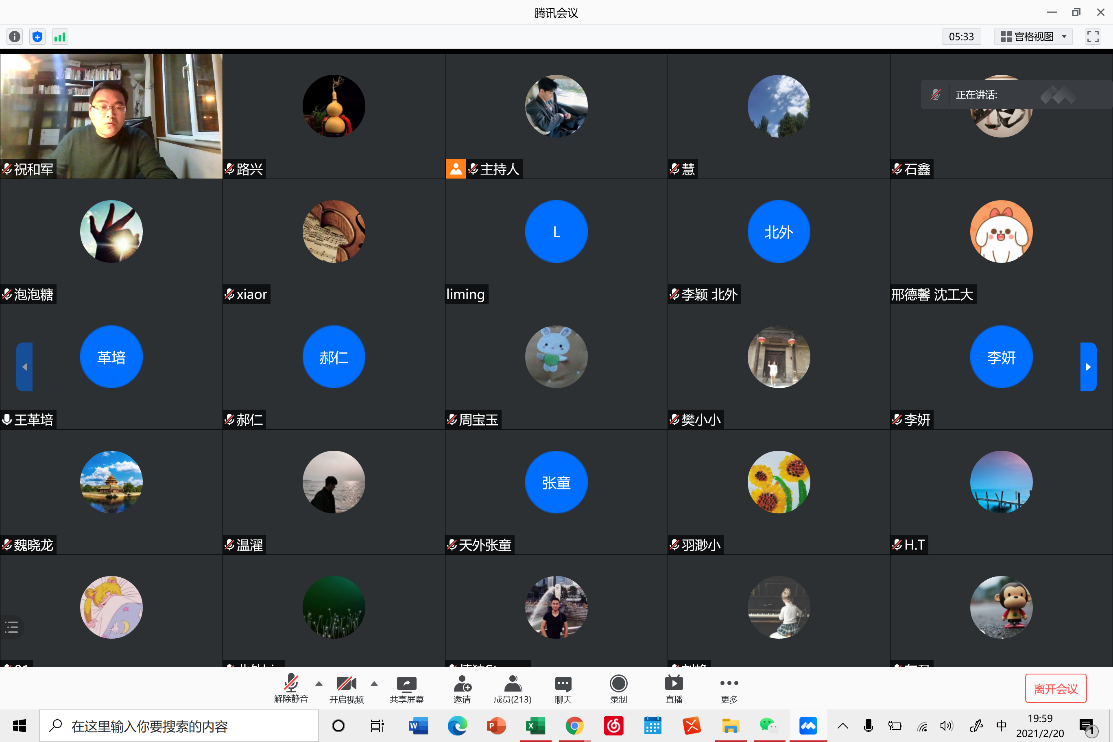Go to next page of participants

[1088, 367]
